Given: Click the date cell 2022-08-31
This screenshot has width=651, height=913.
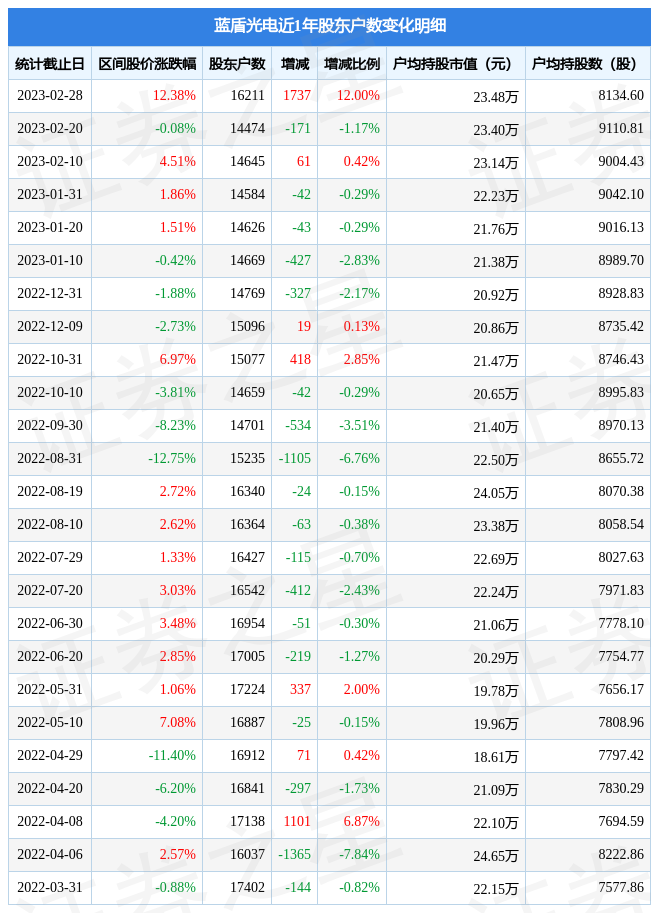Looking at the screenshot, I should [x=50, y=458].
